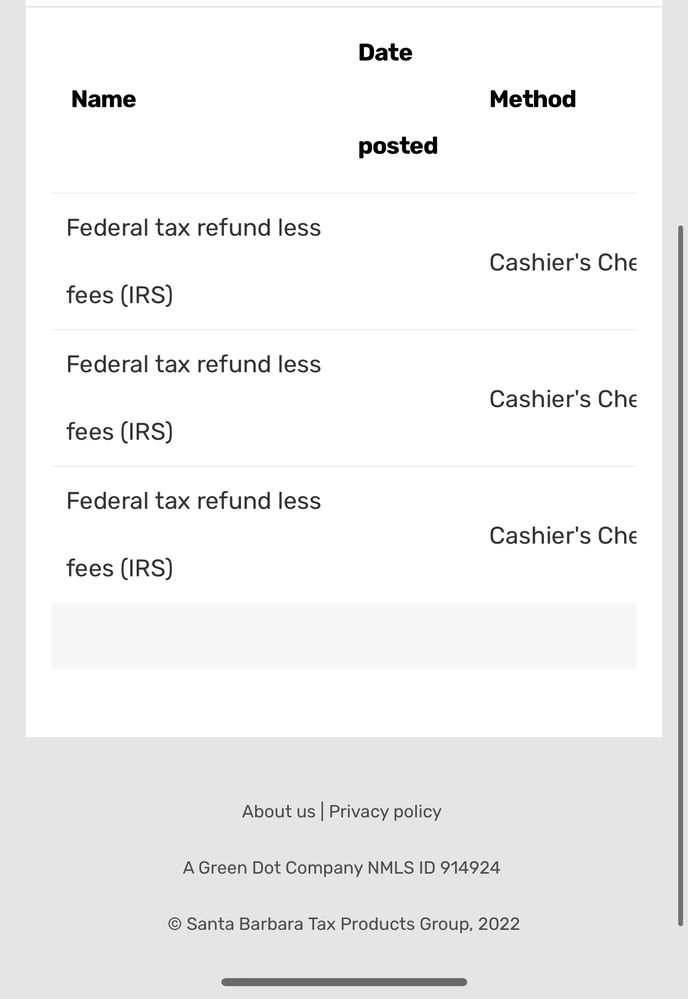Open second row's Federal tax refund entry
This screenshot has width=688, height=999.
coord(194,398)
